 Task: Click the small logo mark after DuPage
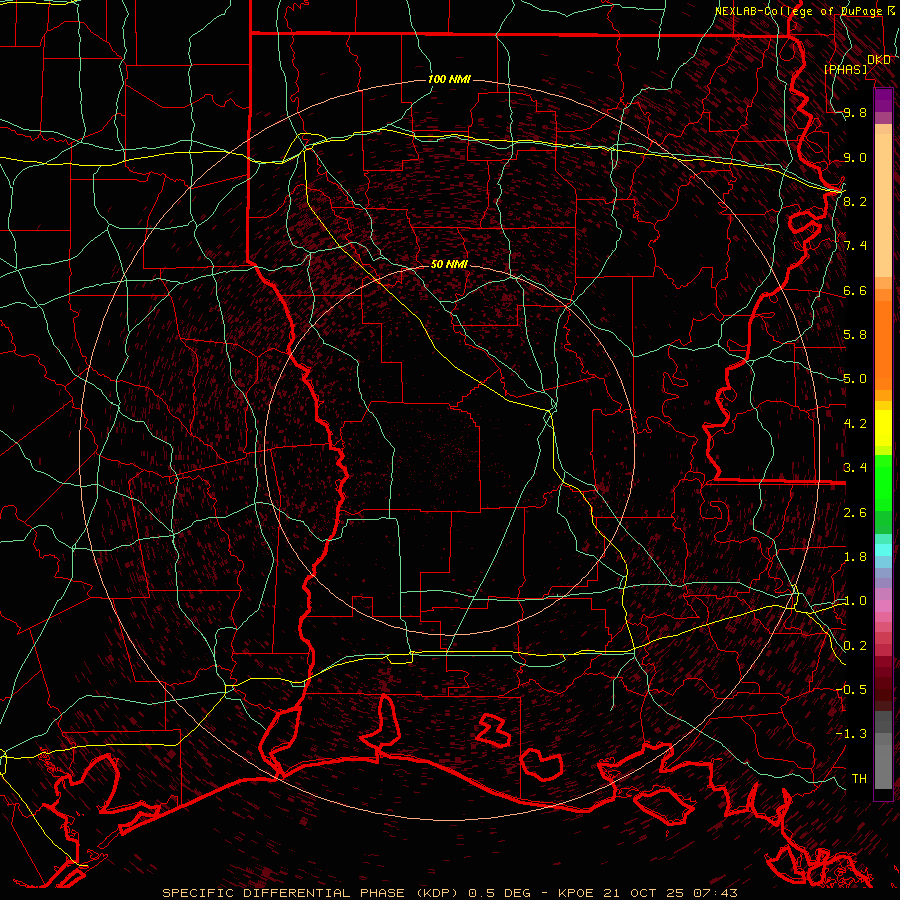(x=891, y=10)
